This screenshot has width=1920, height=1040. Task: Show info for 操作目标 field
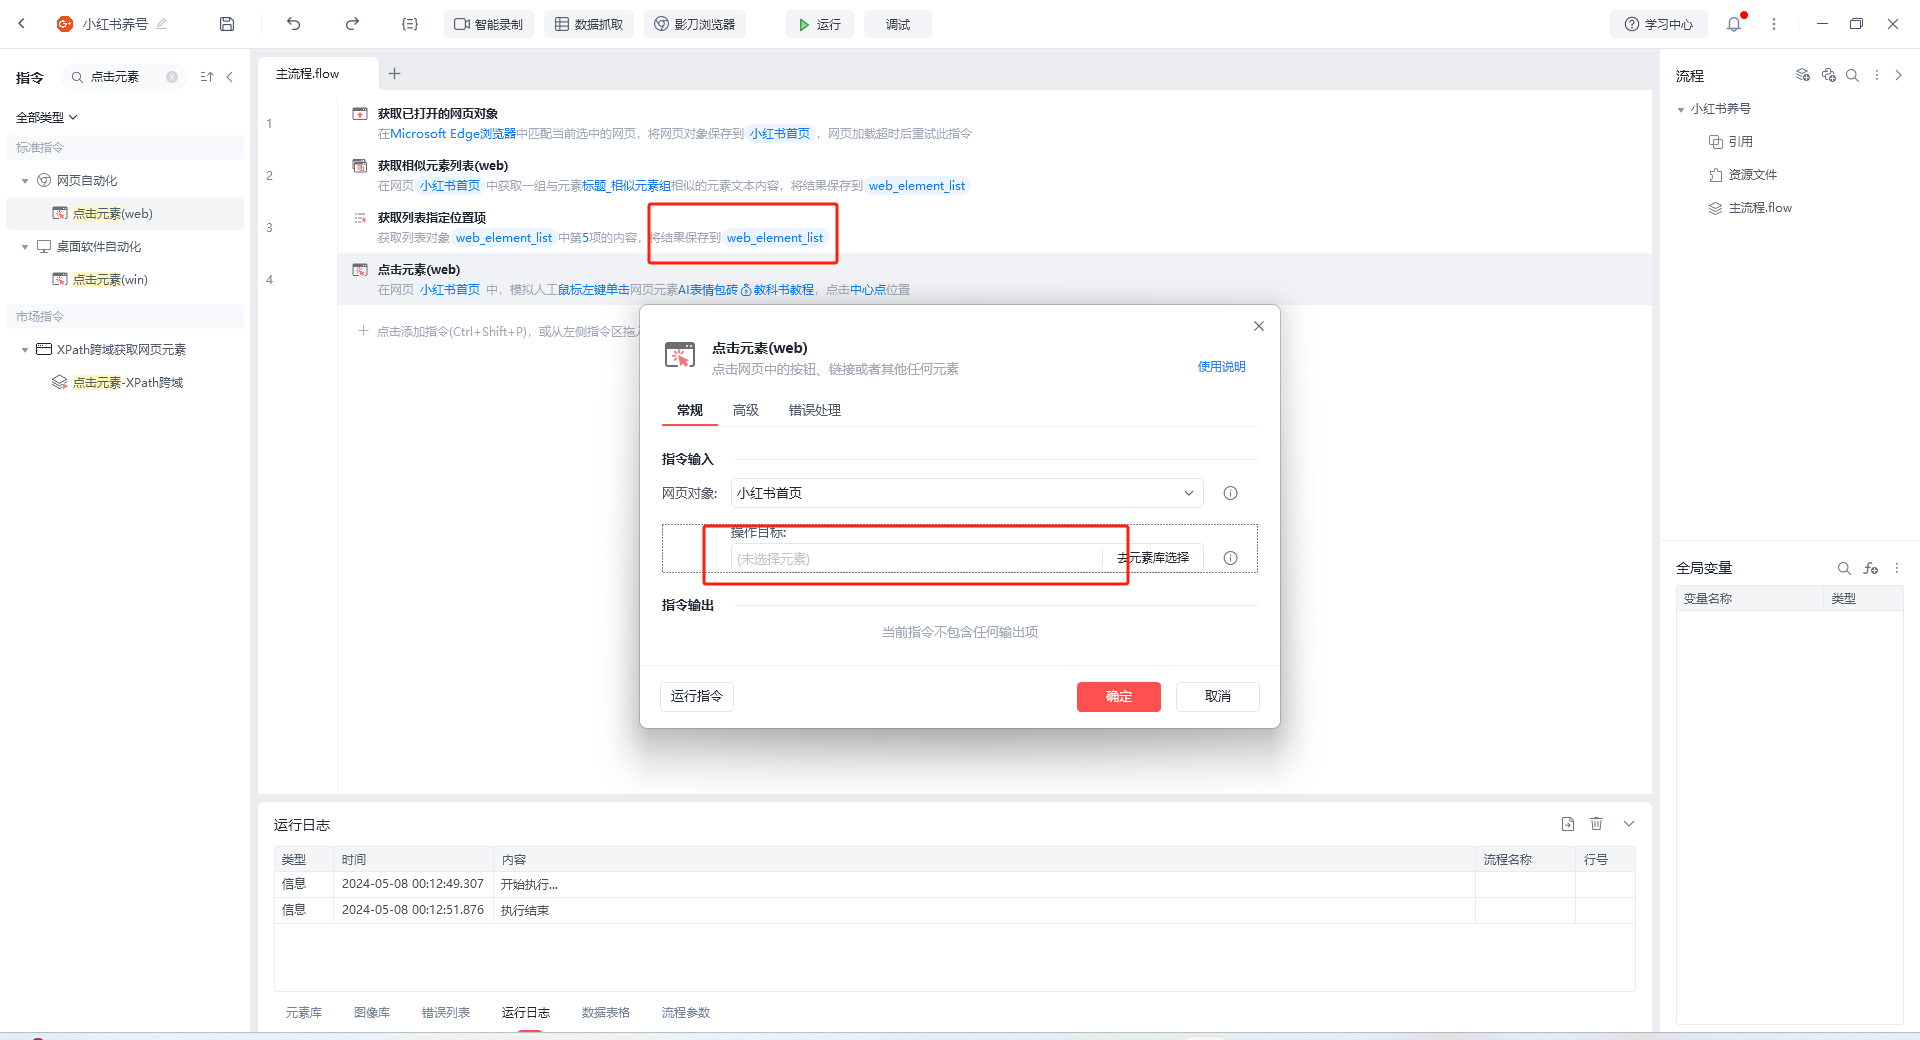click(x=1231, y=558)
